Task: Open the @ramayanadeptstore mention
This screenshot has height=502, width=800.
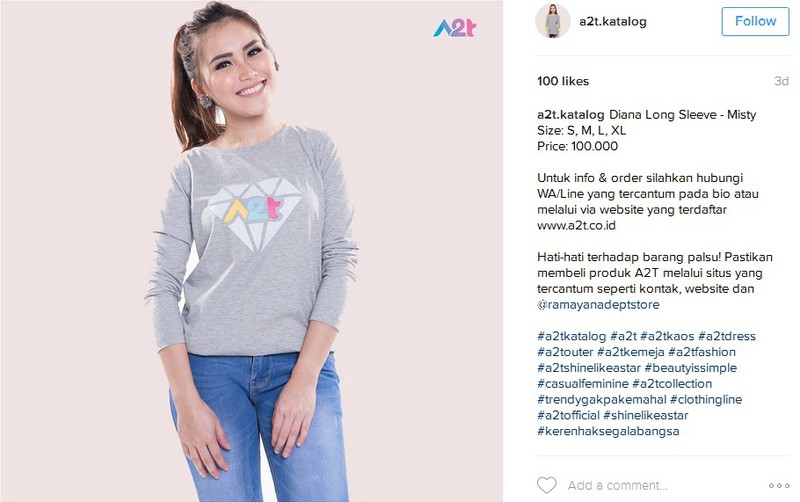Action: (x=598, y=305)
